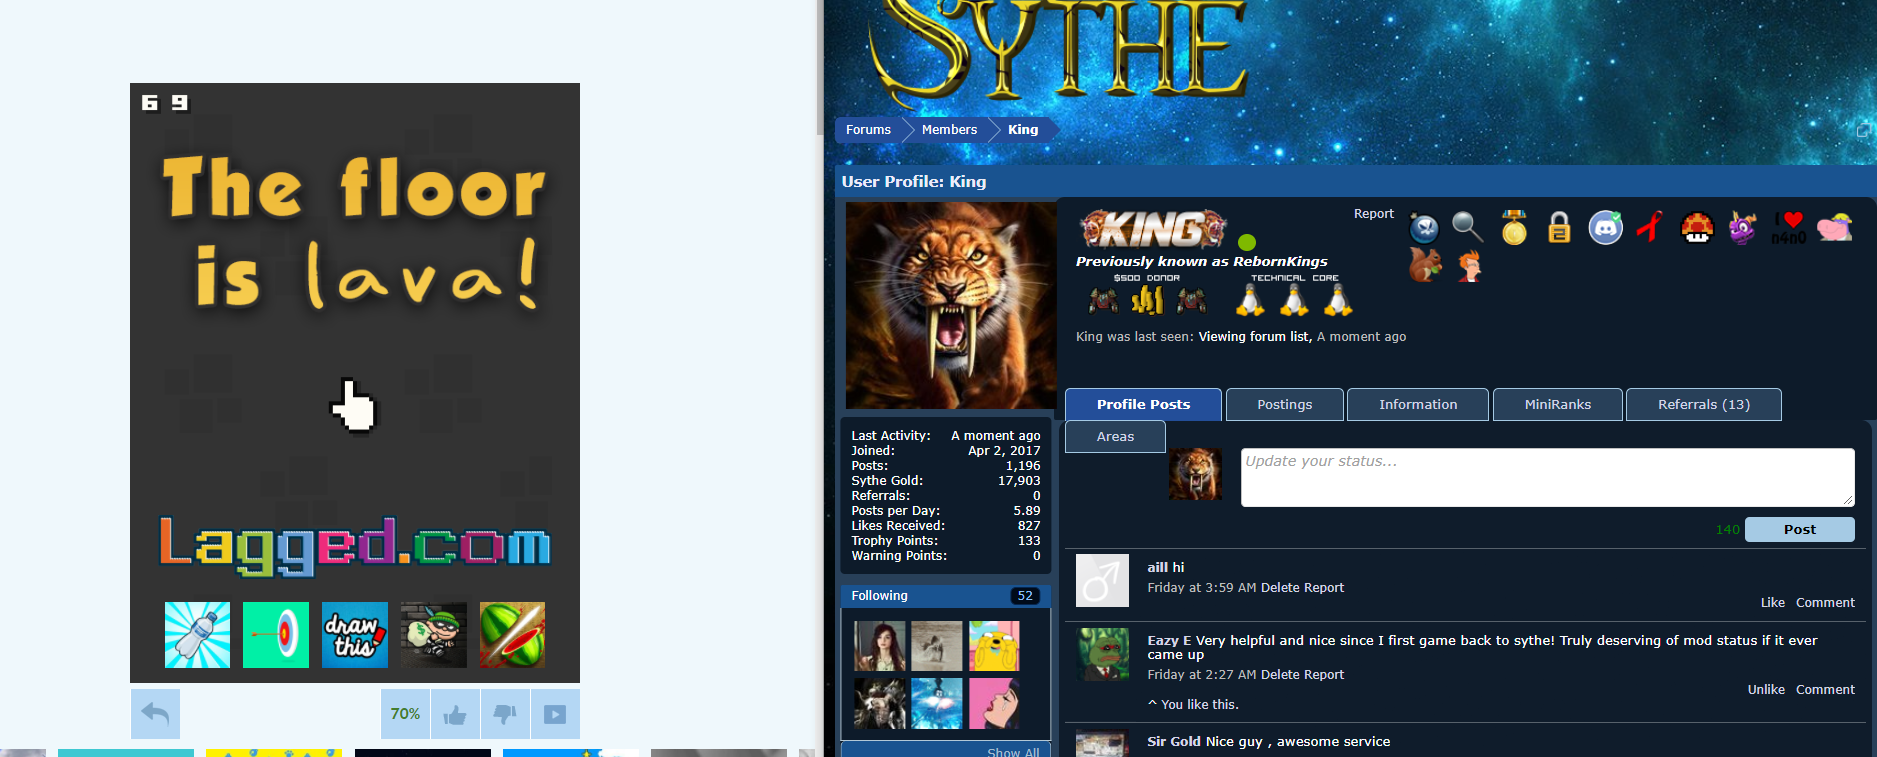Click the Eazy E username link

pyautogui.click(x=1169, y=641)
